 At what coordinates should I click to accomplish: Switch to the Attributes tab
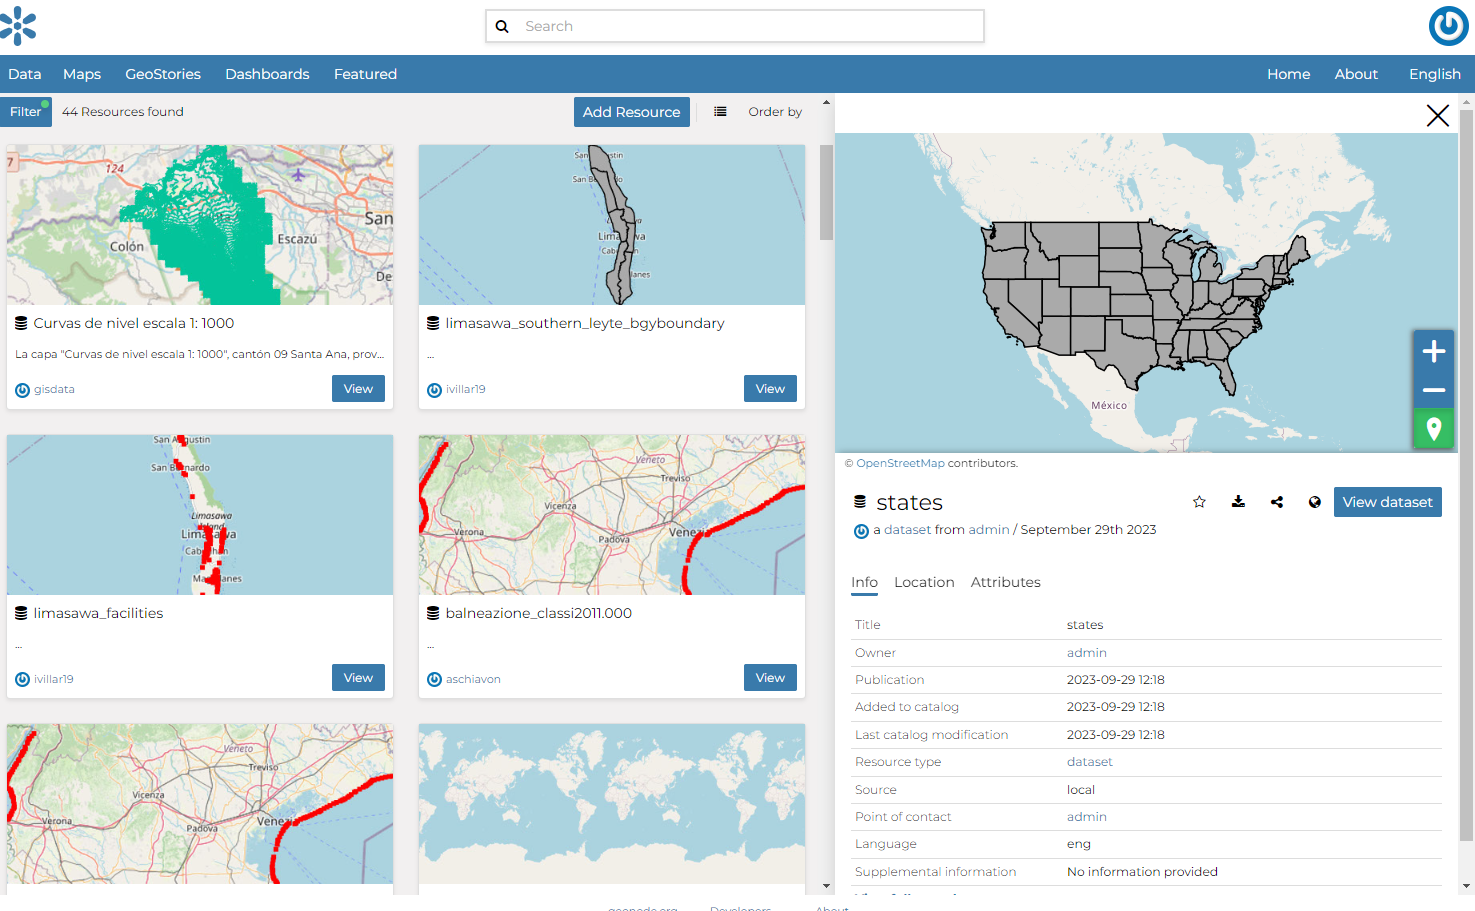(1005, 582)
